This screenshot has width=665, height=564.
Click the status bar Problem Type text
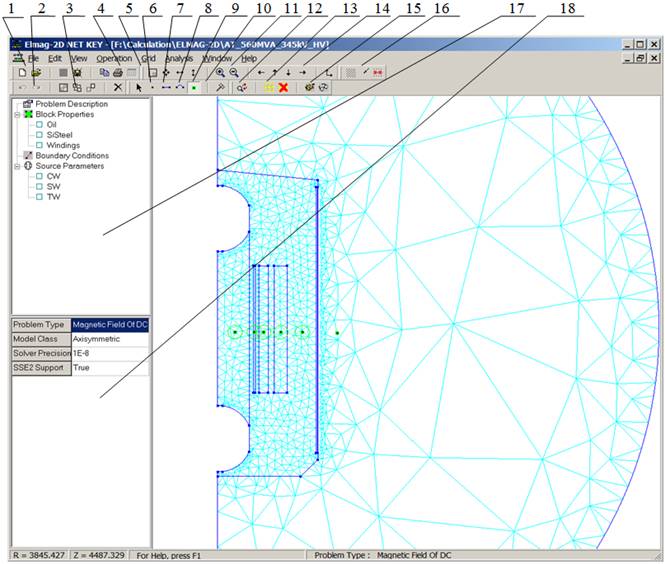383,555
